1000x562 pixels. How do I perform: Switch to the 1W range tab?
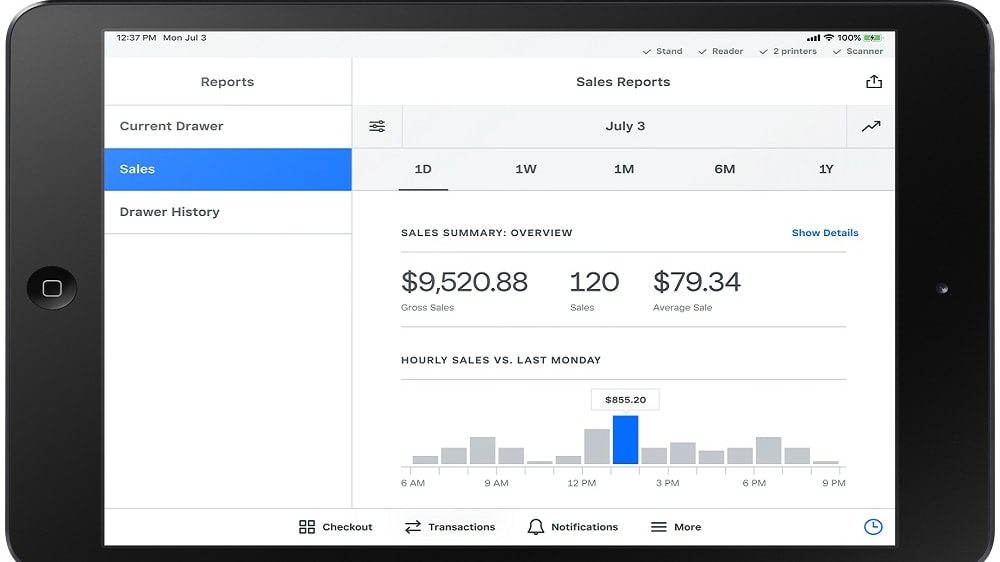pos(526,169)
